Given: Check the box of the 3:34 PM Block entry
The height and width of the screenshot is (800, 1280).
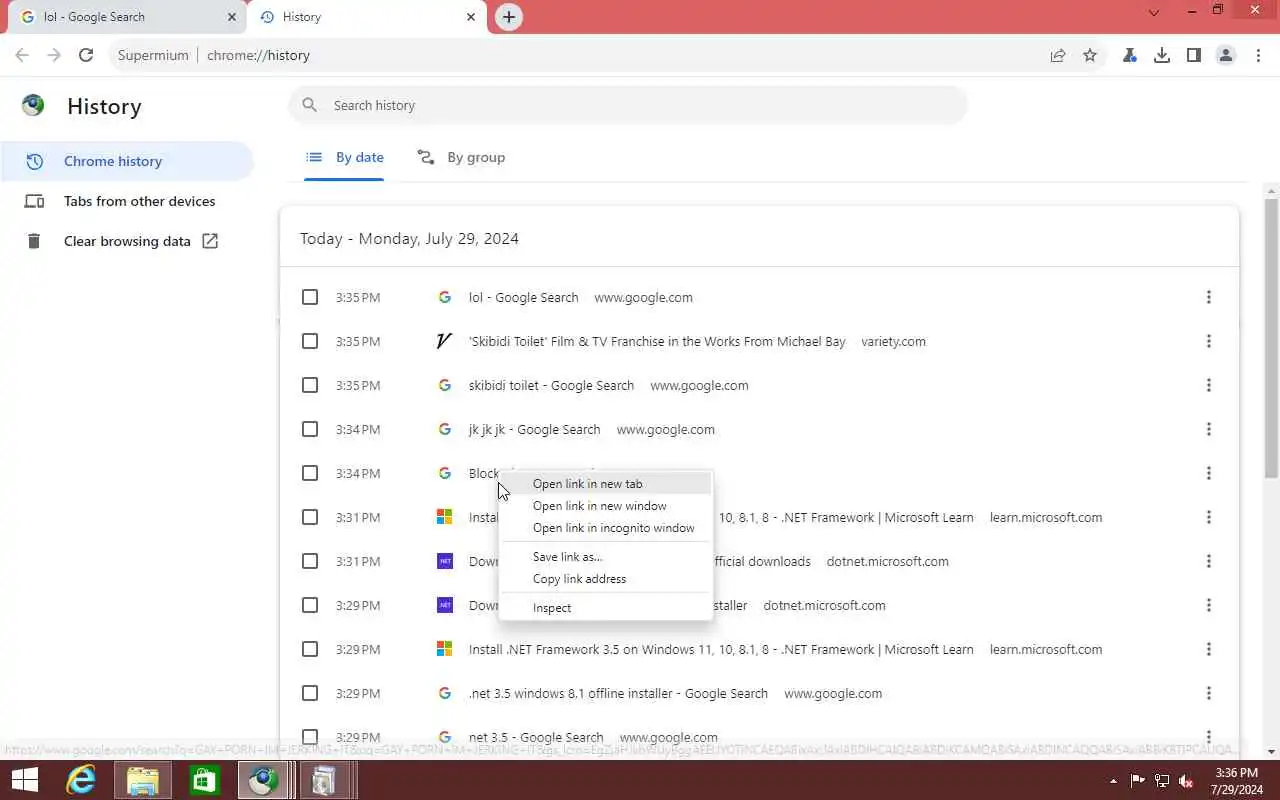Looking at the screenshot, I should pyautogui.click(x=310, y=473).
